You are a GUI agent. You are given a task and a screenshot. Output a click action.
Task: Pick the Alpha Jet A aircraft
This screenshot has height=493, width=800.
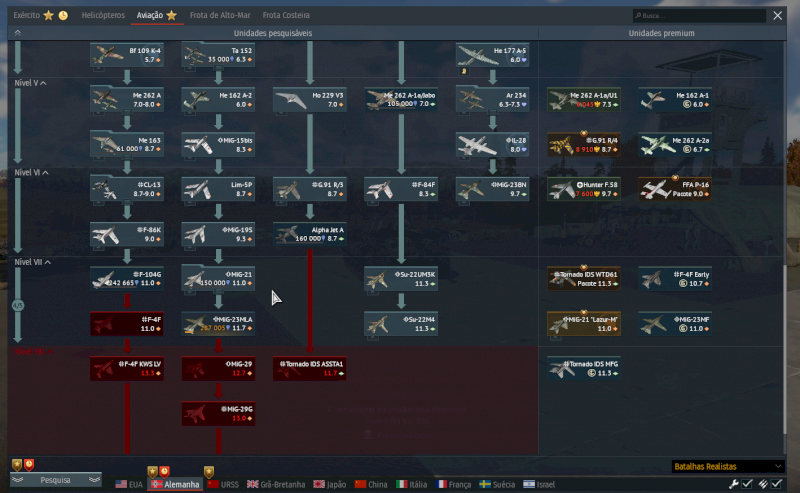pyautogui.click(x=309, y=234)
